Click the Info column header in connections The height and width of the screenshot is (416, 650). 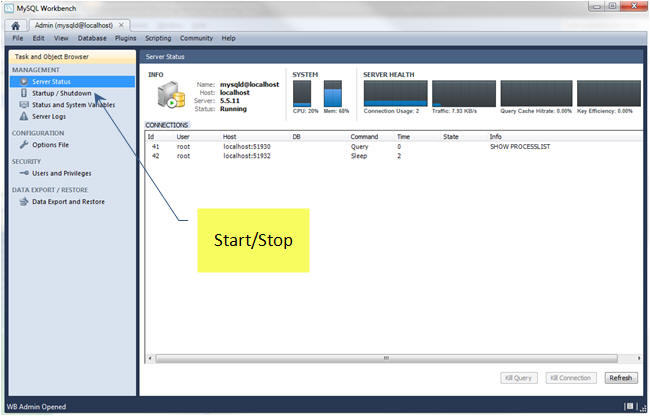point(495,136)
